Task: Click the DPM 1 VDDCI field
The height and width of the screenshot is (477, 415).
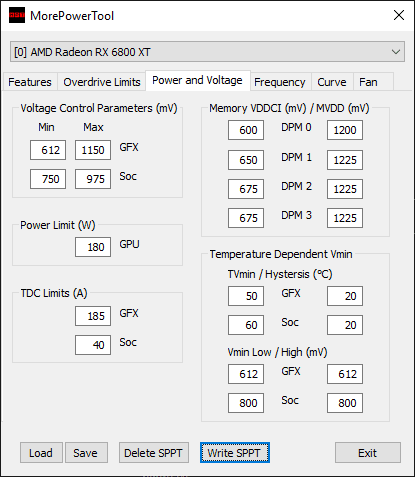Action: coord(246,160)
